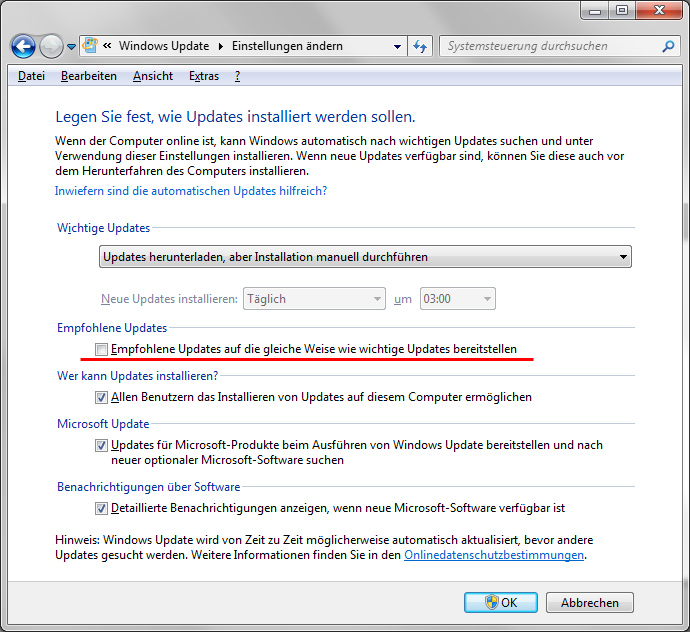
Task: Click the Empfohlene Updates section heading
Action: tap(112, 328)
